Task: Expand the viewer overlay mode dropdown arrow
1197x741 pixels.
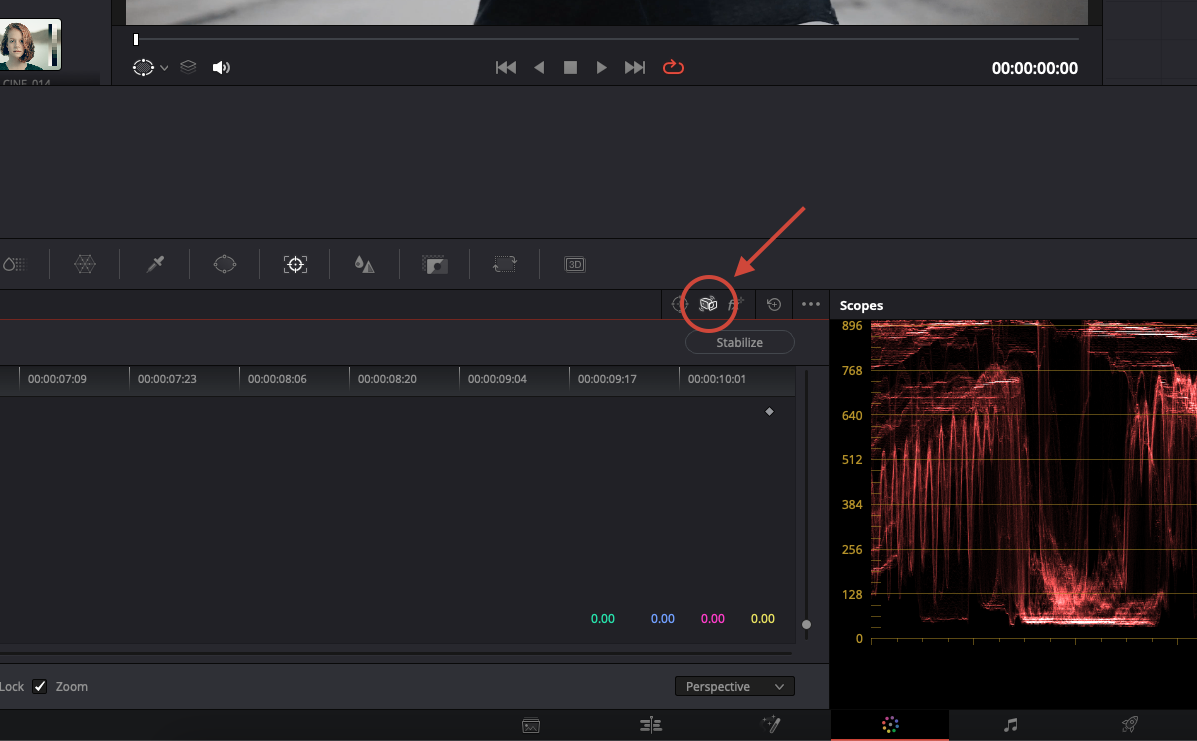Action: pyautogui.click(x=164, y=68)
